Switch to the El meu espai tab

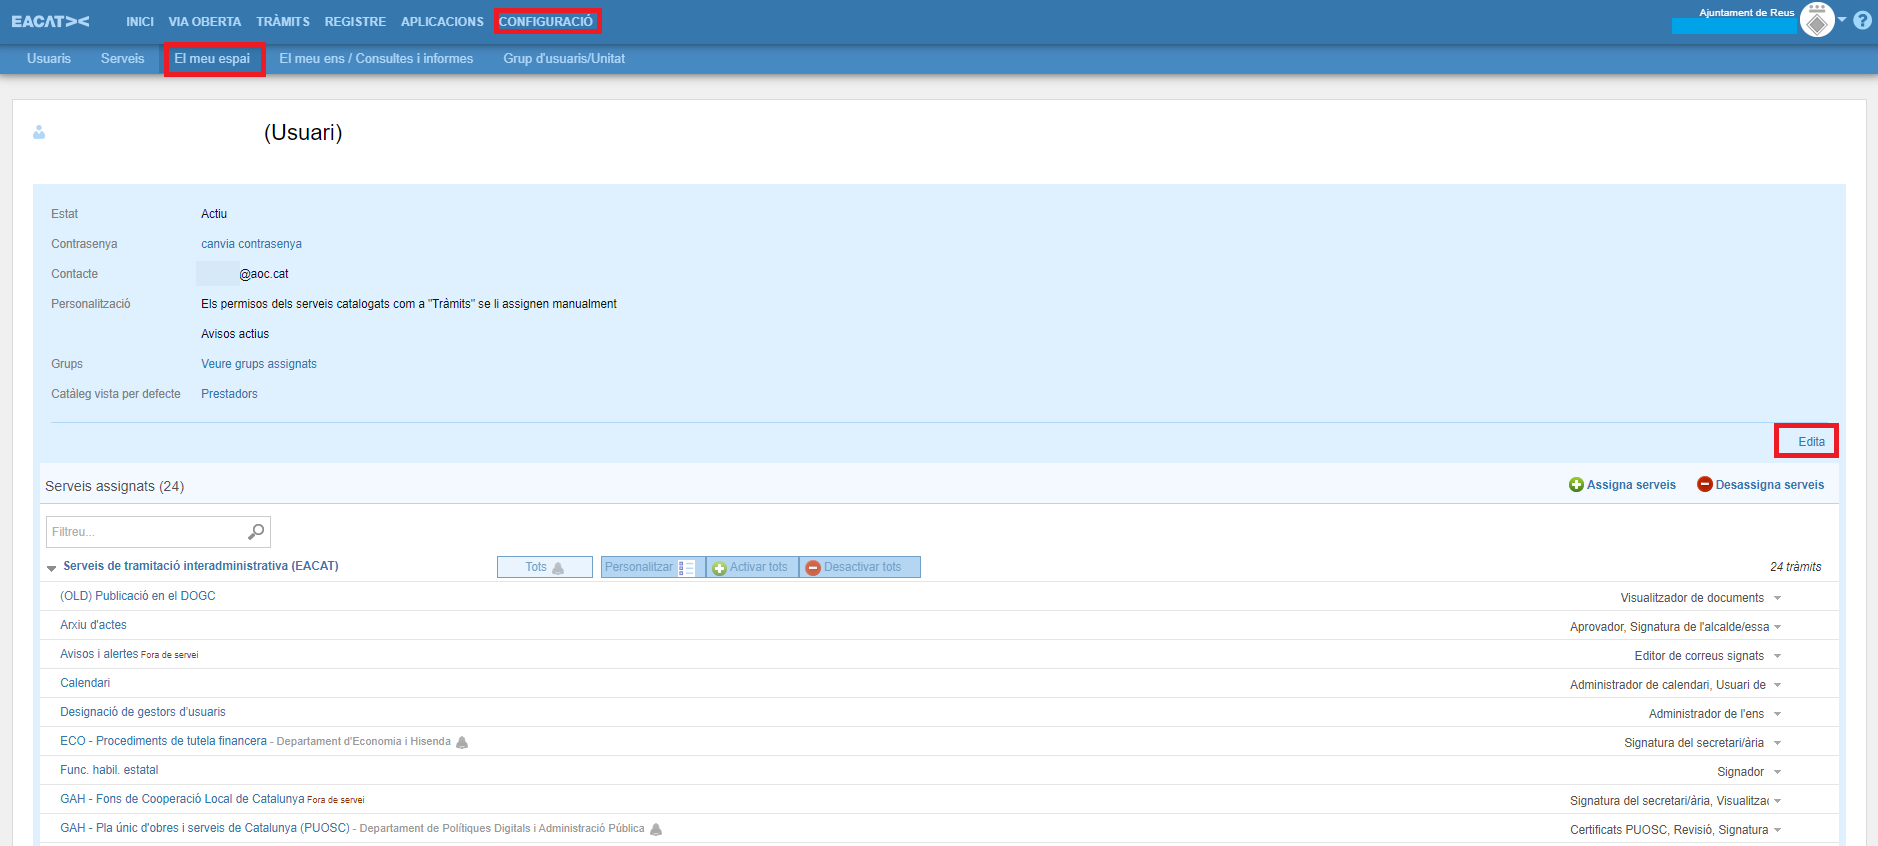tap(213, 59)
